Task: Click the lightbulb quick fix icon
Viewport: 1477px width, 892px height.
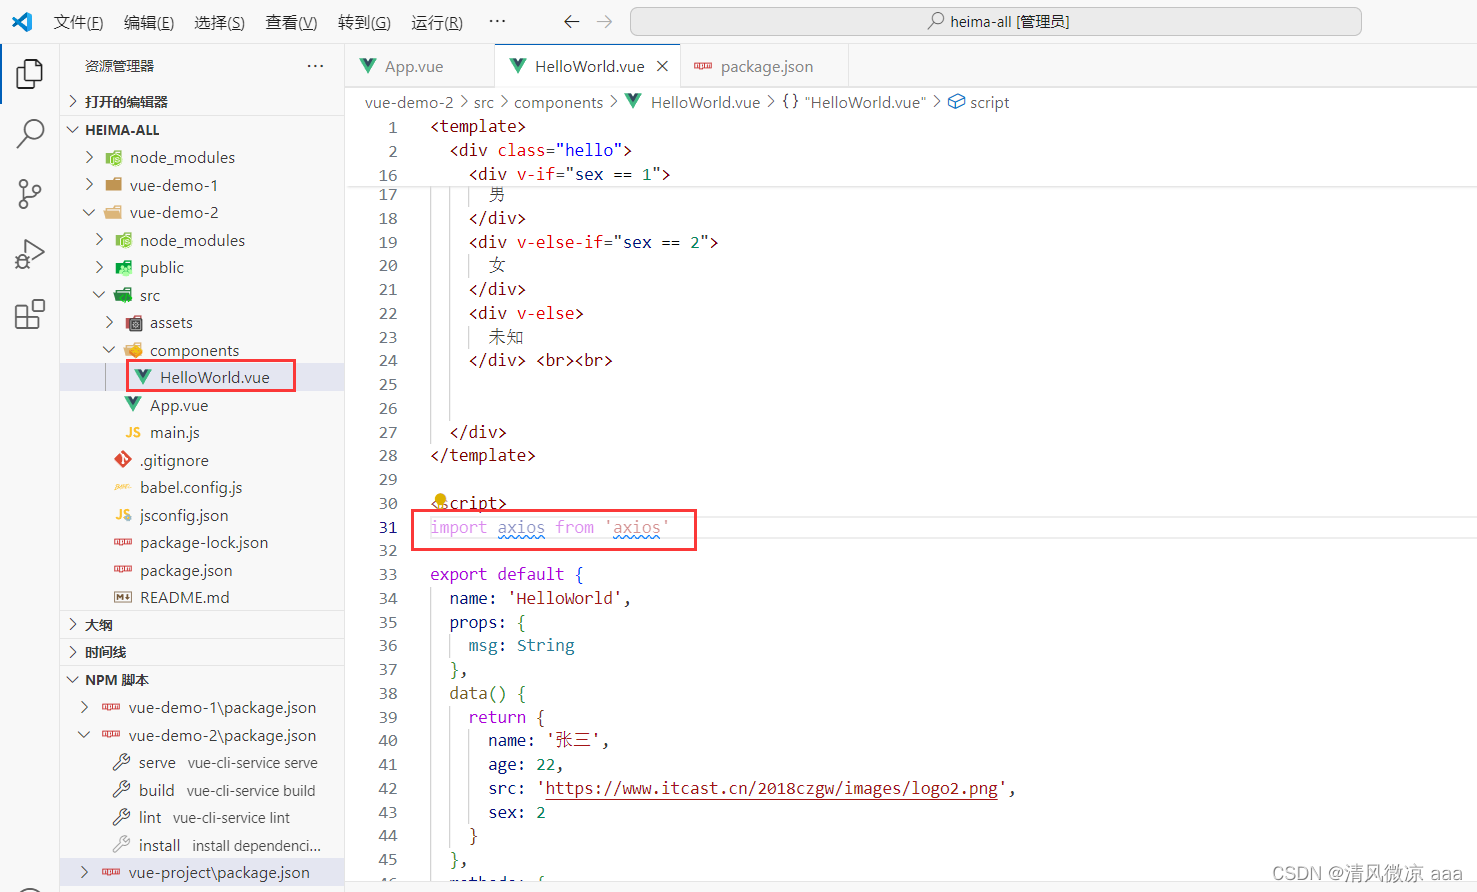Action: (x=440, y=501)
